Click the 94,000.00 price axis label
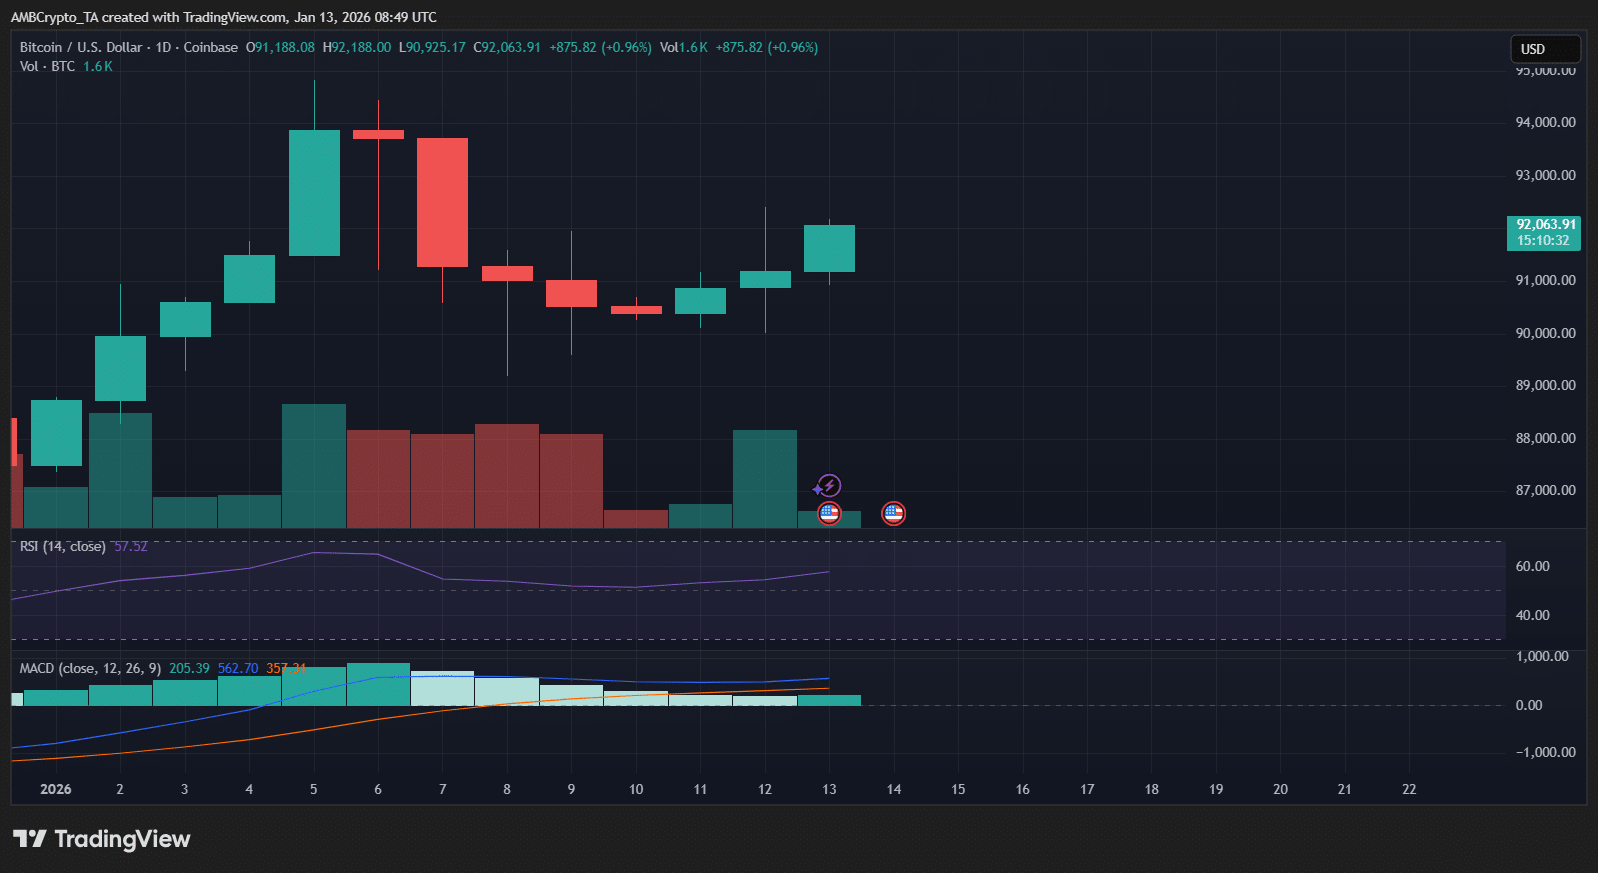1598x873 pixels. (1546, 122)
